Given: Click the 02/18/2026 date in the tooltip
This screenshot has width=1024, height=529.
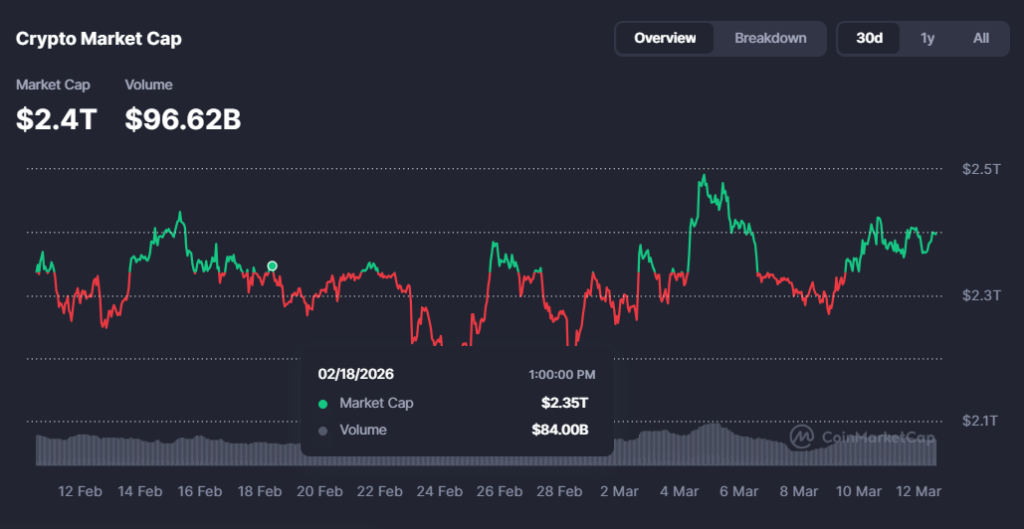Looking at the screenshot, I should tap(356, 374).
